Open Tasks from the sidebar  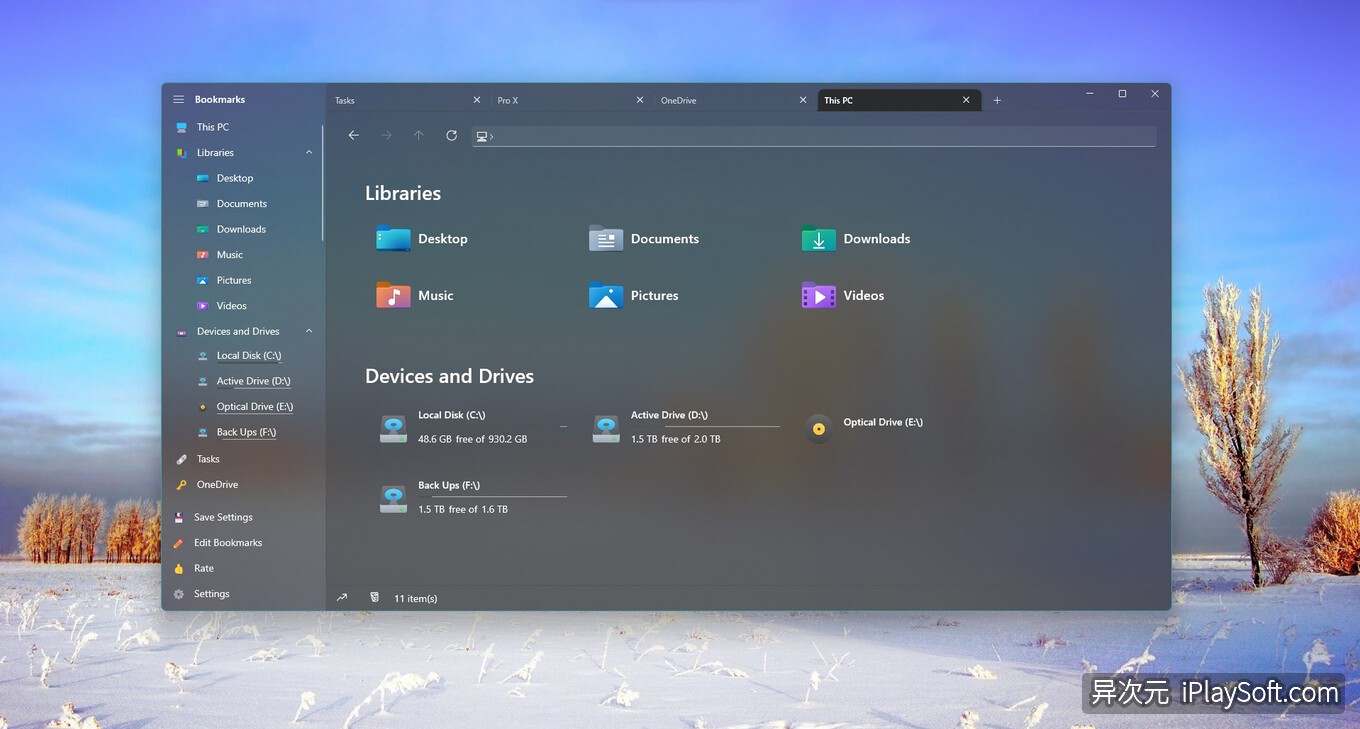click(x=208, y=459)
